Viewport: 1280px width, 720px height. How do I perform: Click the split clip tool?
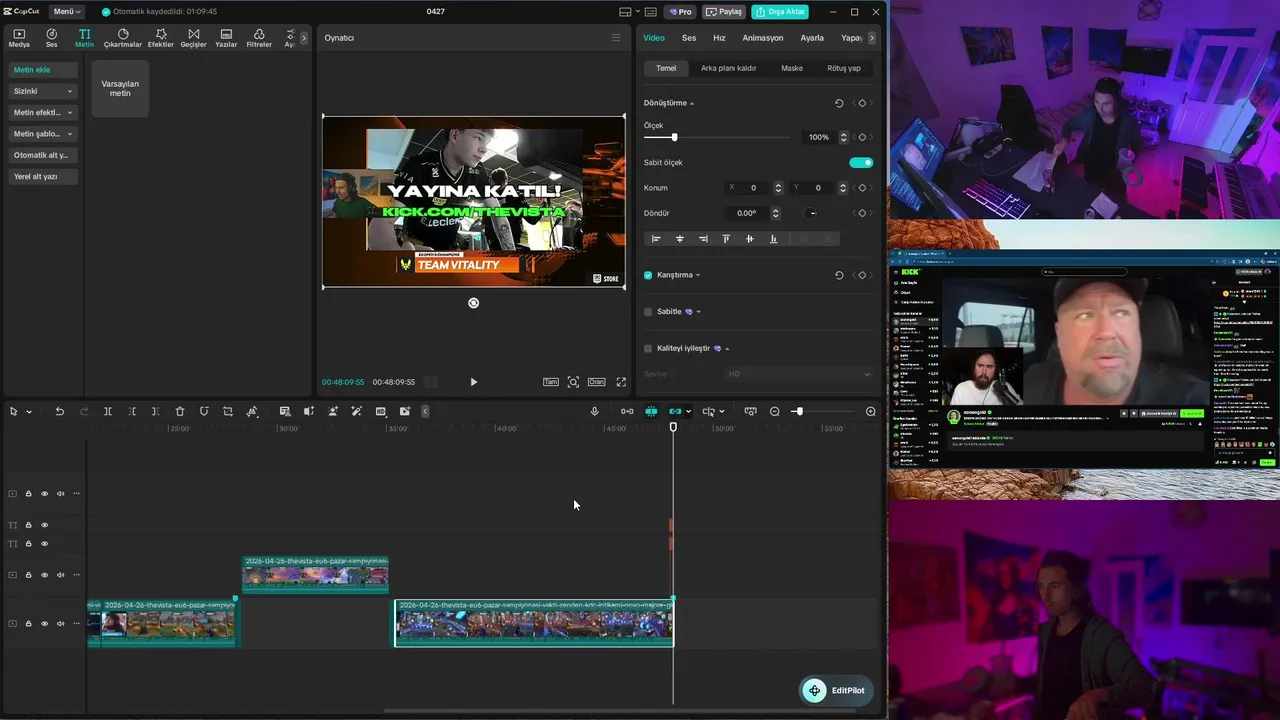click(108, 411)
